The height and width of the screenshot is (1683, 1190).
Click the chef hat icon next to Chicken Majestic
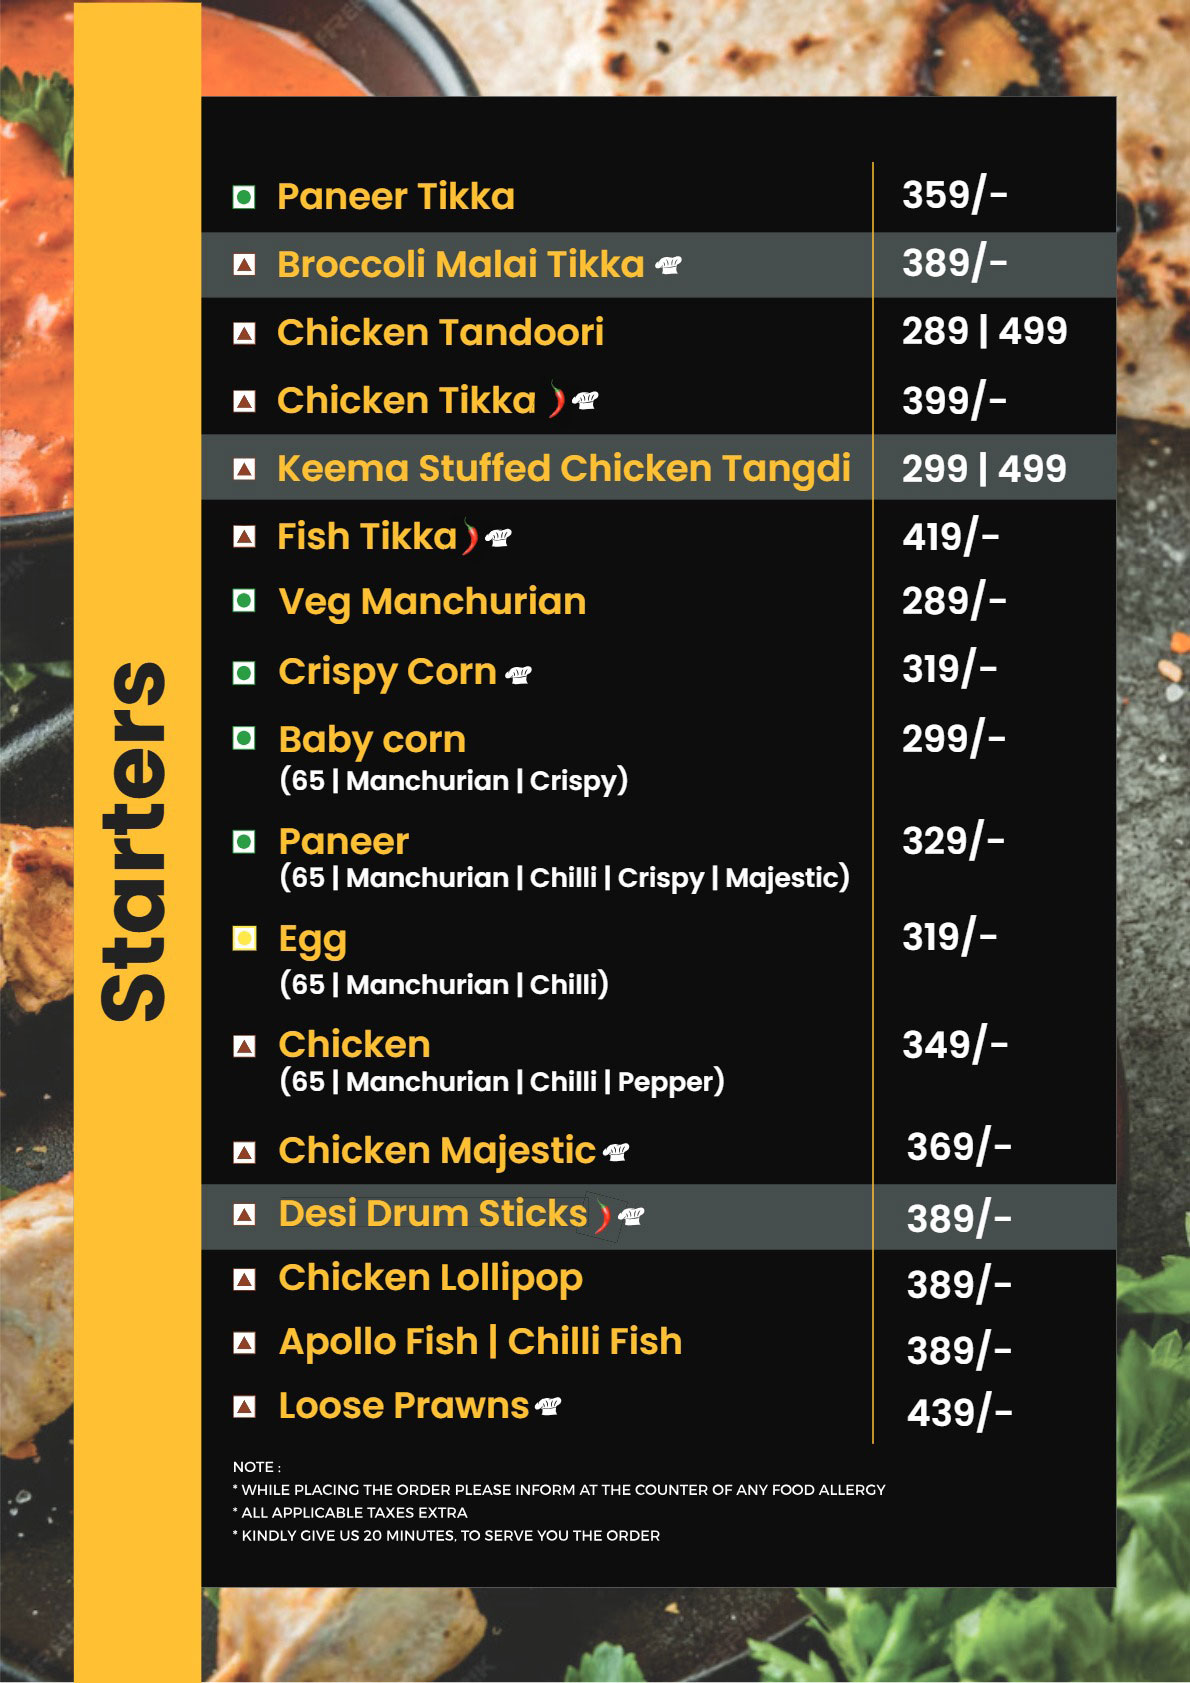coord(617,1151)
